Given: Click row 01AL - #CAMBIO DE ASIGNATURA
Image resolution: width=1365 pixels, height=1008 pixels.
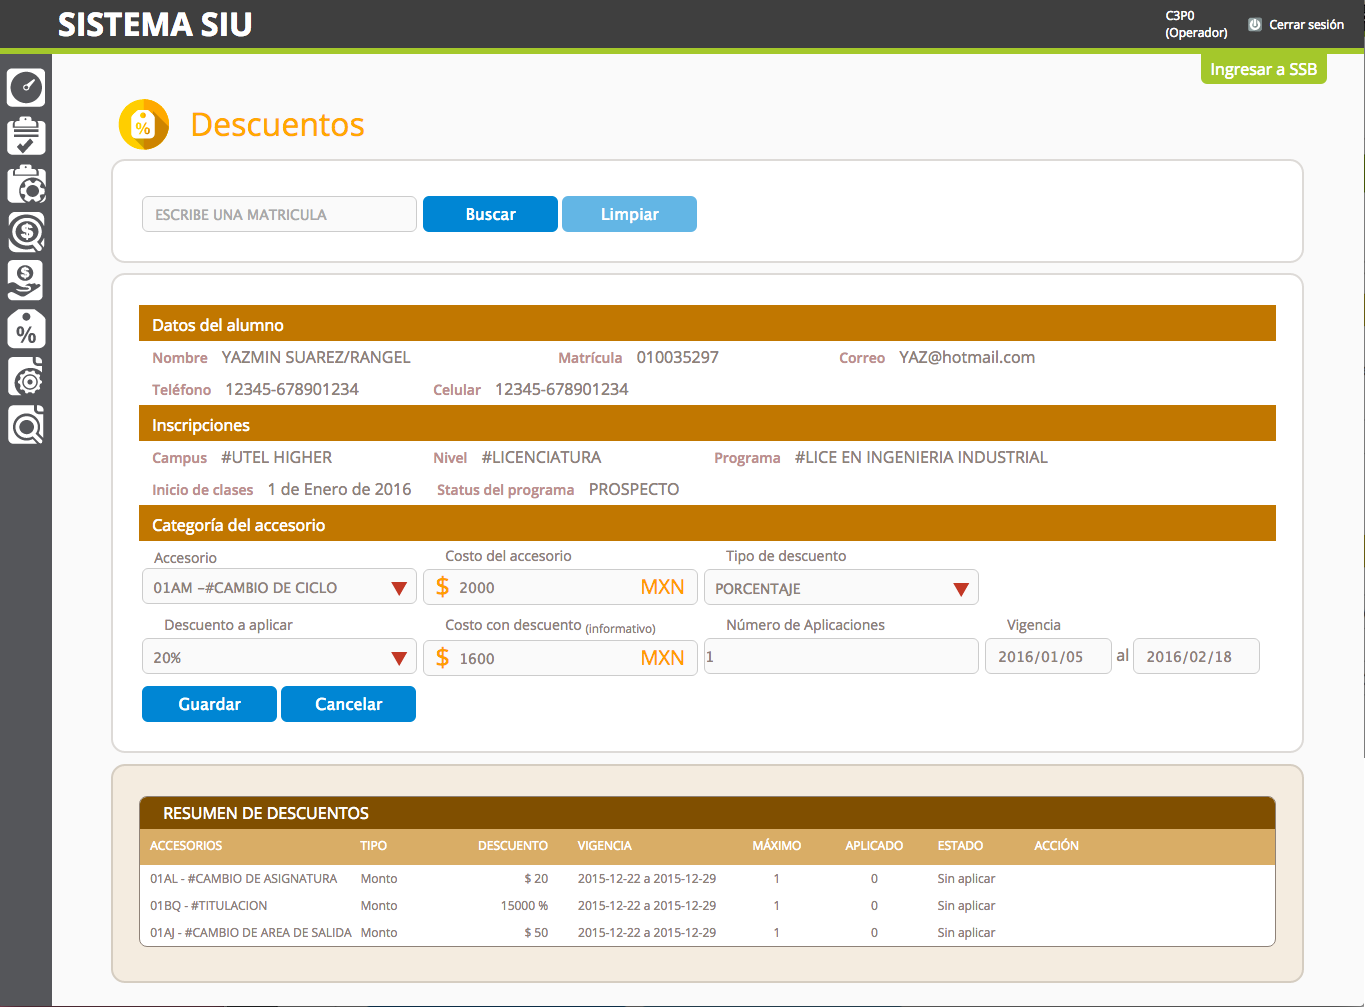Looking at the screenshot, I should pos(707,878).
